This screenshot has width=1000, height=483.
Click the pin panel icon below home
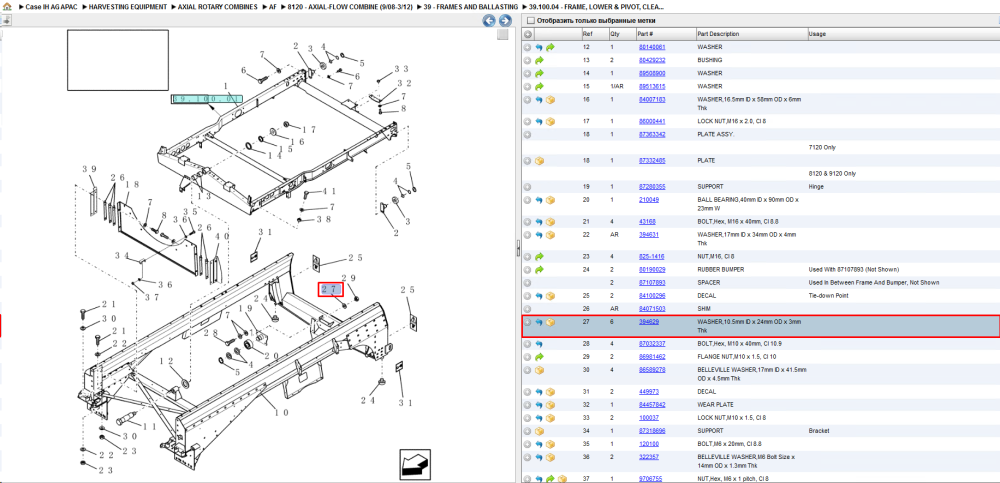[6, 20]
